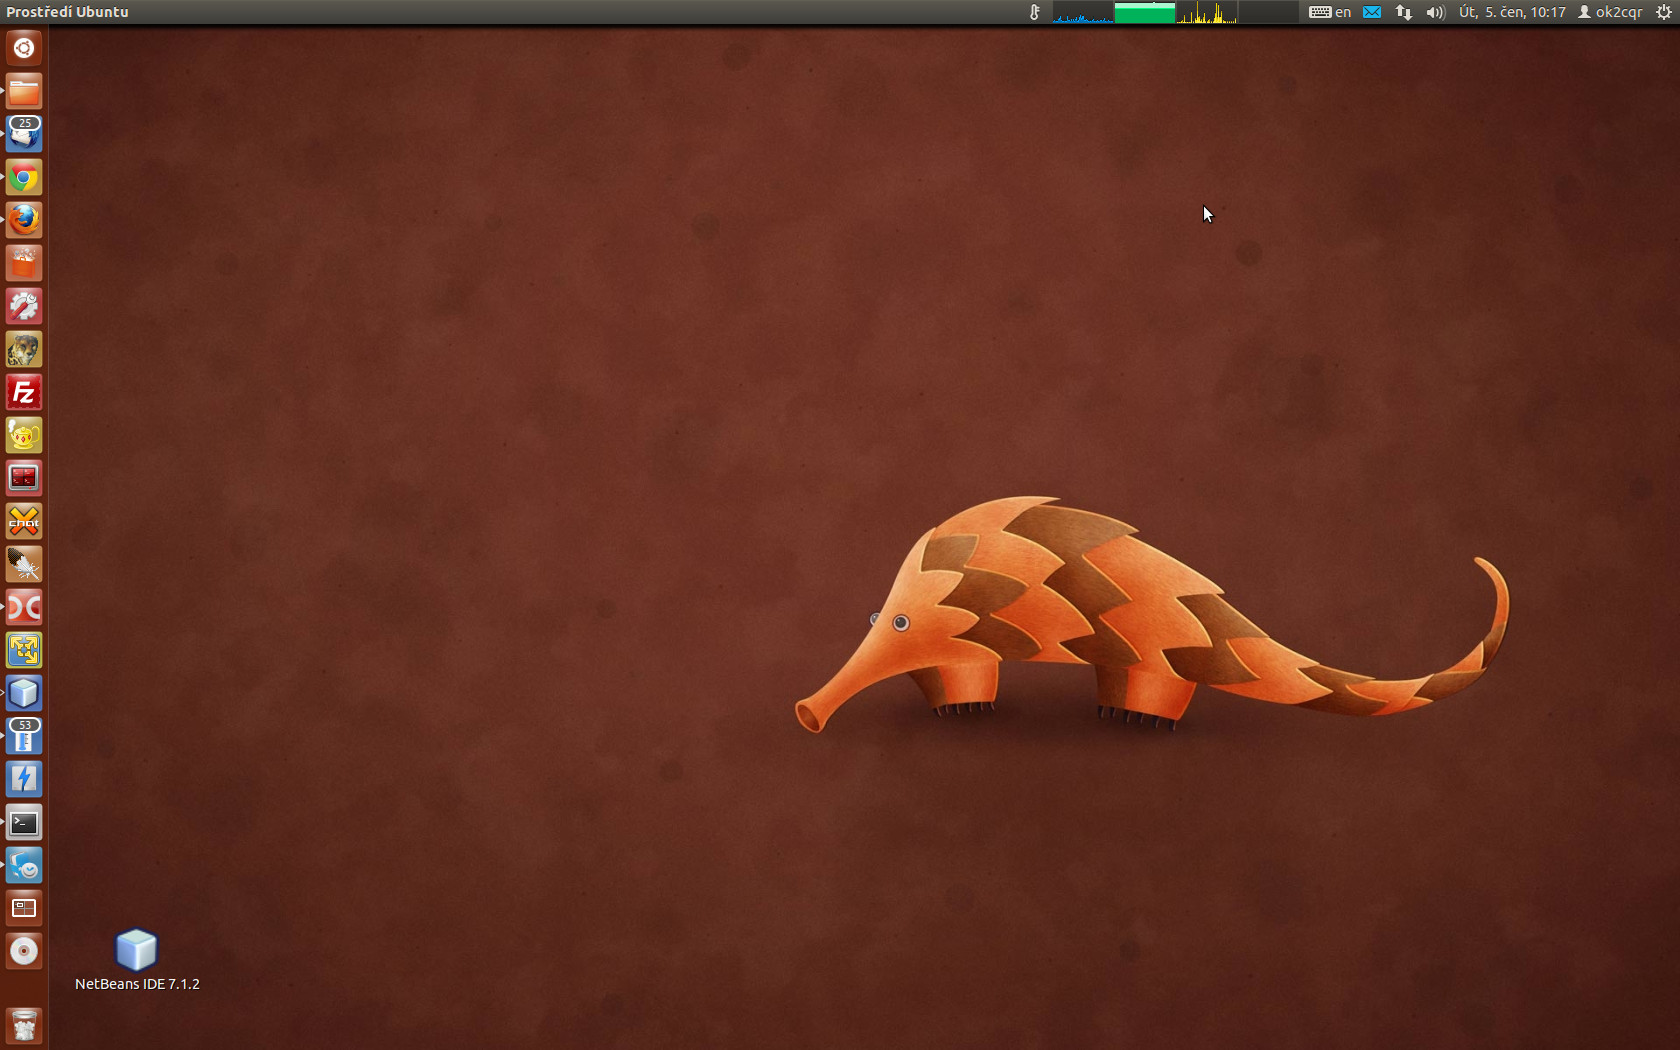Open Files home folder in launcher
Image resolution: width=1680 pixels, height=1050 pixels.
tap(24, 92)
